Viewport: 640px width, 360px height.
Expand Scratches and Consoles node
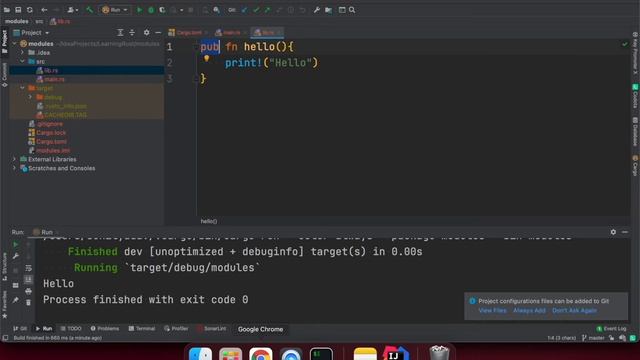pos(15,168)
